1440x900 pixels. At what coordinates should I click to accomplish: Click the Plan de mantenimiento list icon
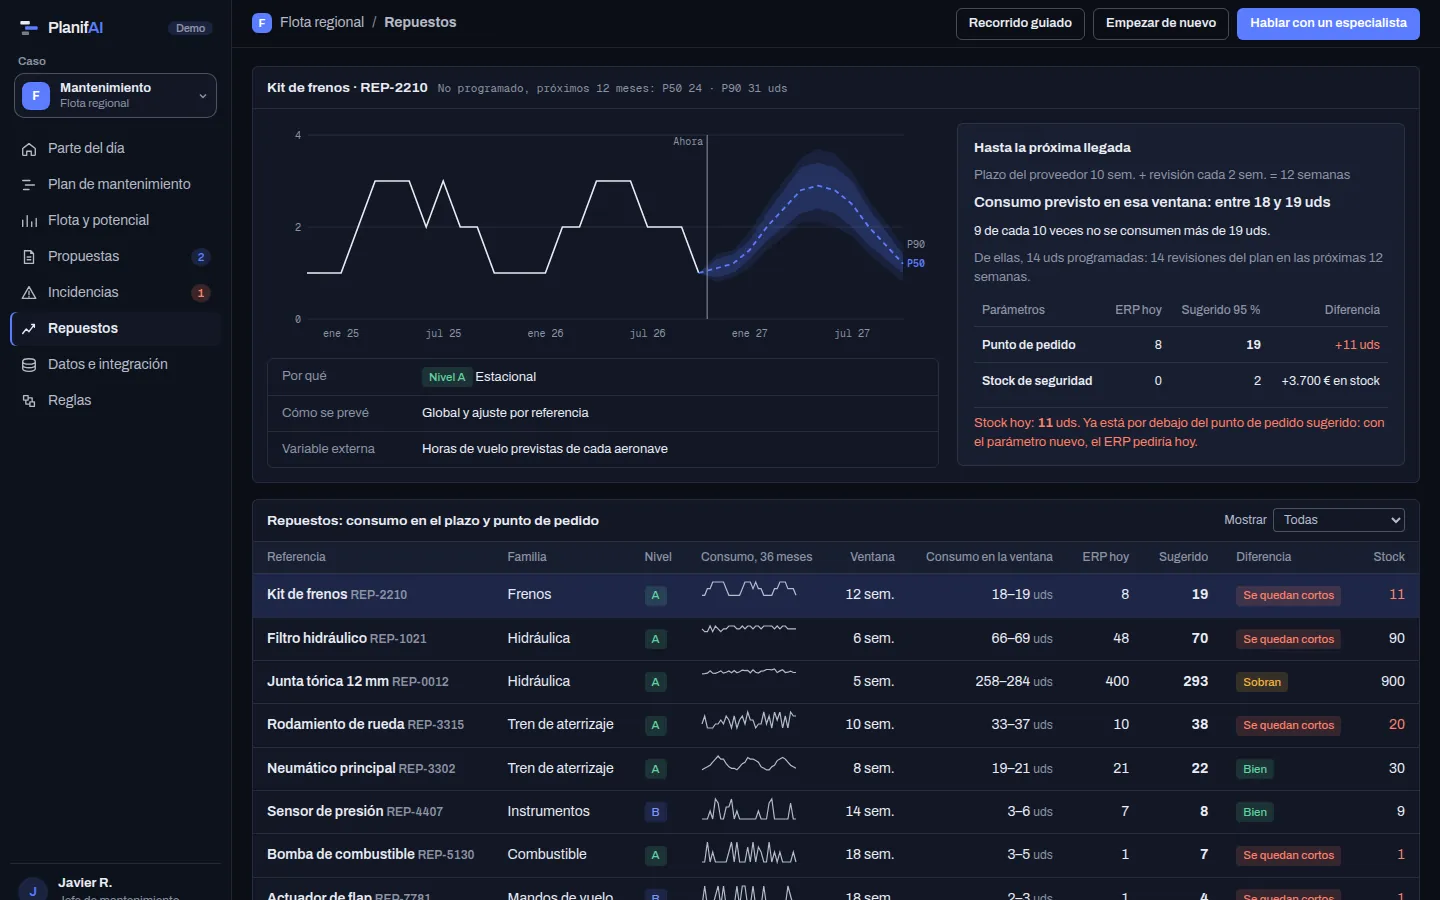[x=29, y=185]
